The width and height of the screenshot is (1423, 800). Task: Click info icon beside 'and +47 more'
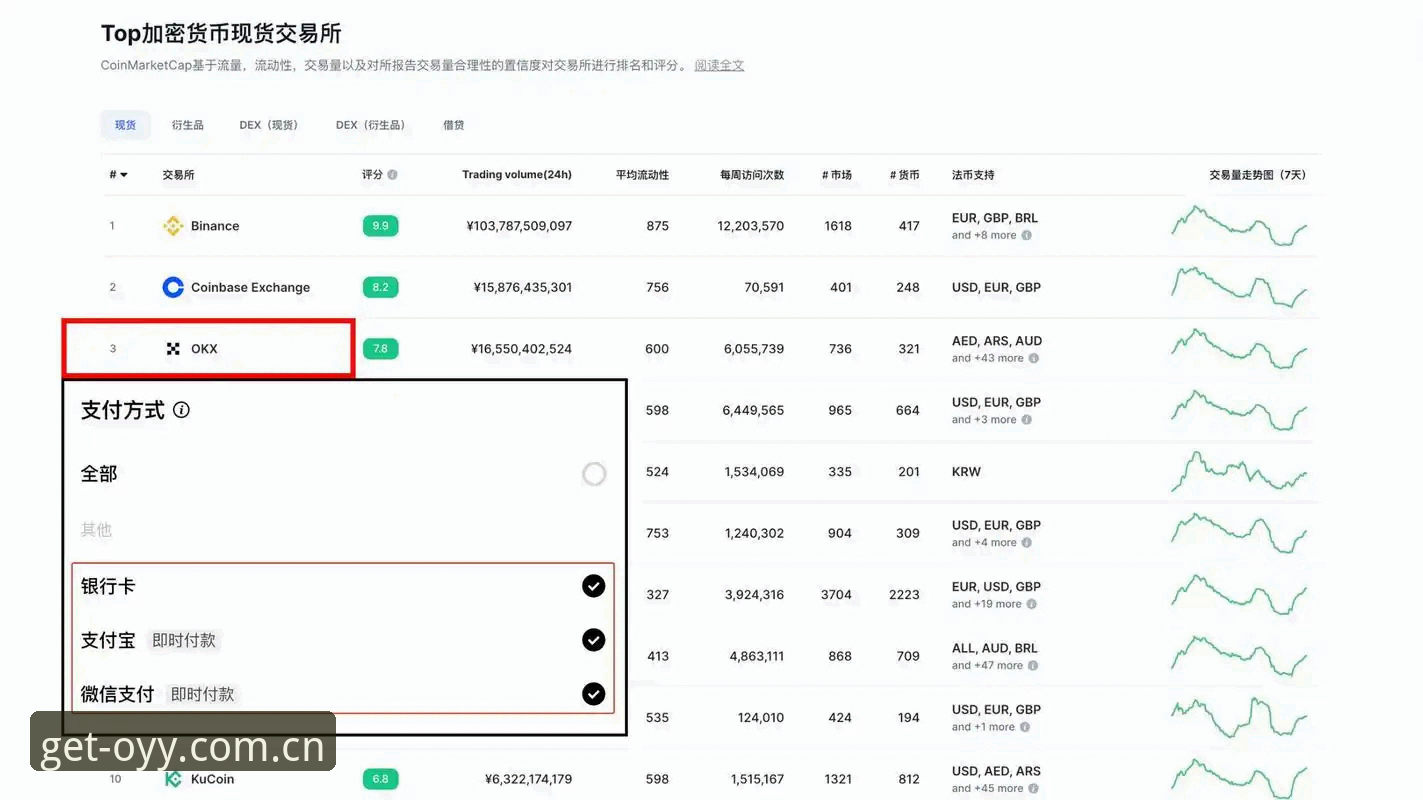pyautogui.click(x=1033, y=666)
